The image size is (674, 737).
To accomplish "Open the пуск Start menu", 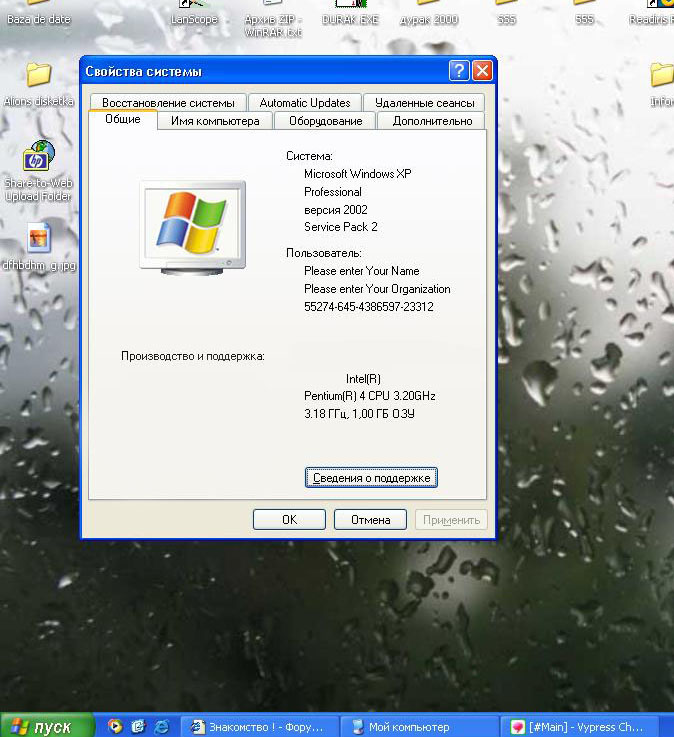I will [47, 726].
